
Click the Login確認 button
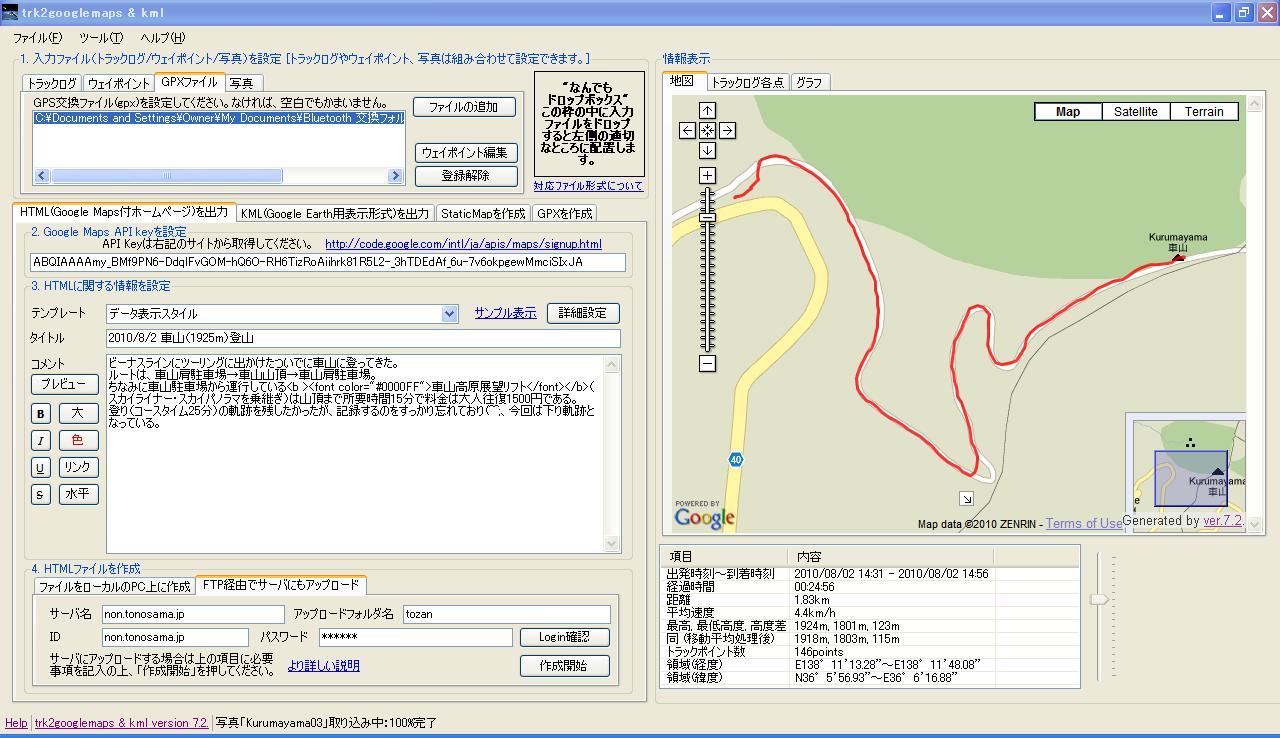coord(565,637)
